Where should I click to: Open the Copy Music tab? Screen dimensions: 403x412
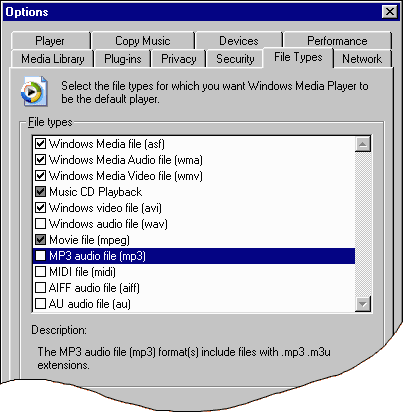click(143, 41)
